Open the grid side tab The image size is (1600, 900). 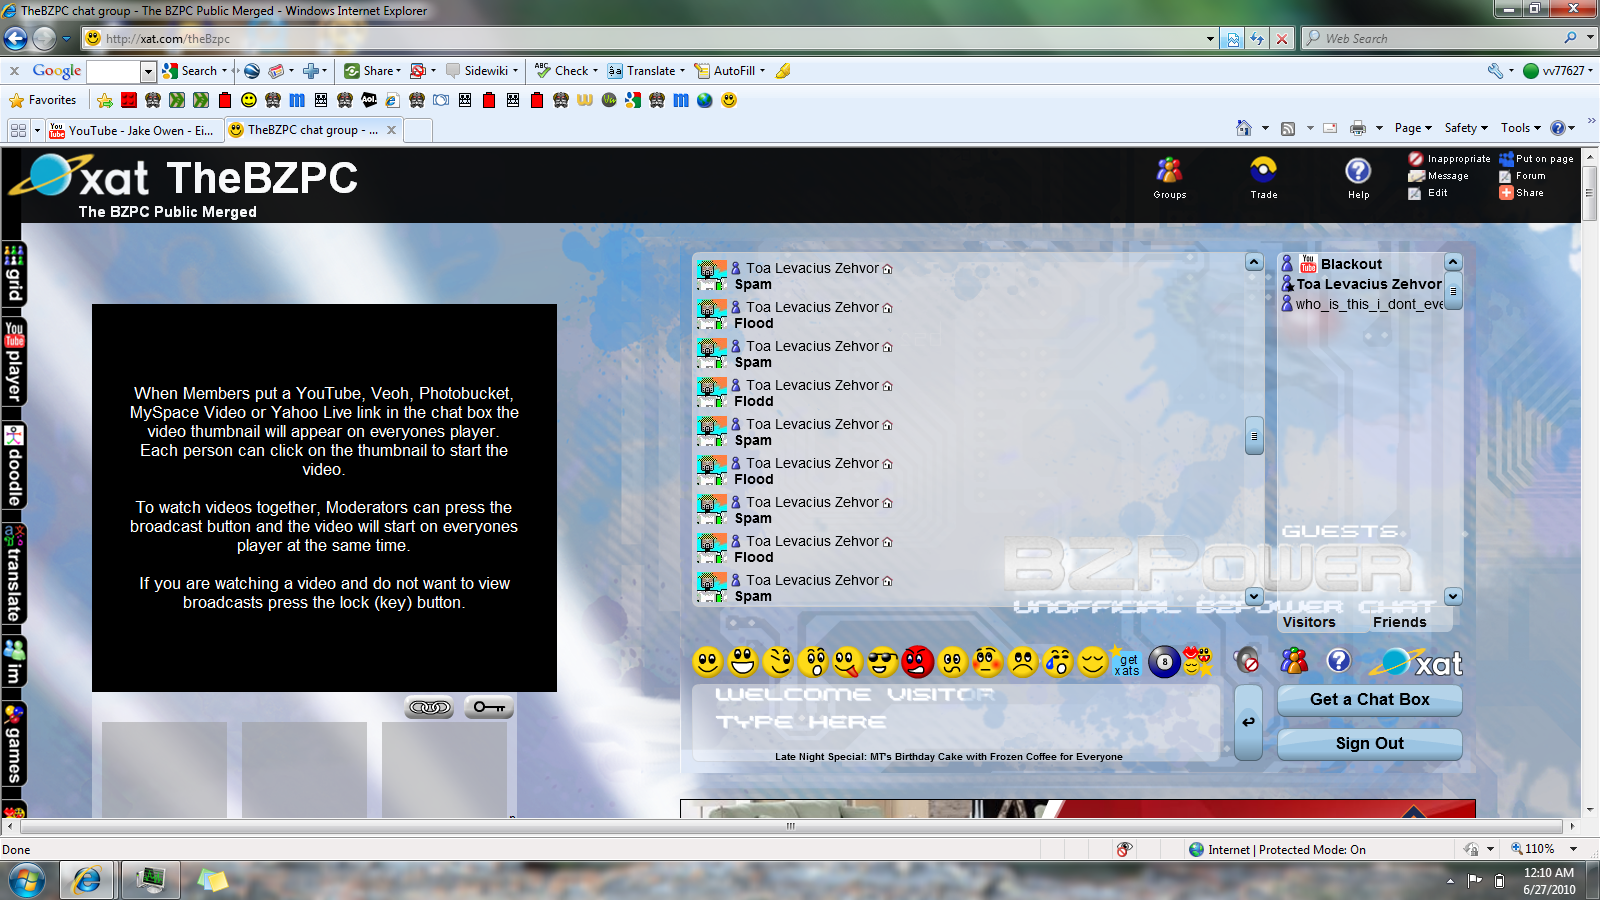[14, 274]
